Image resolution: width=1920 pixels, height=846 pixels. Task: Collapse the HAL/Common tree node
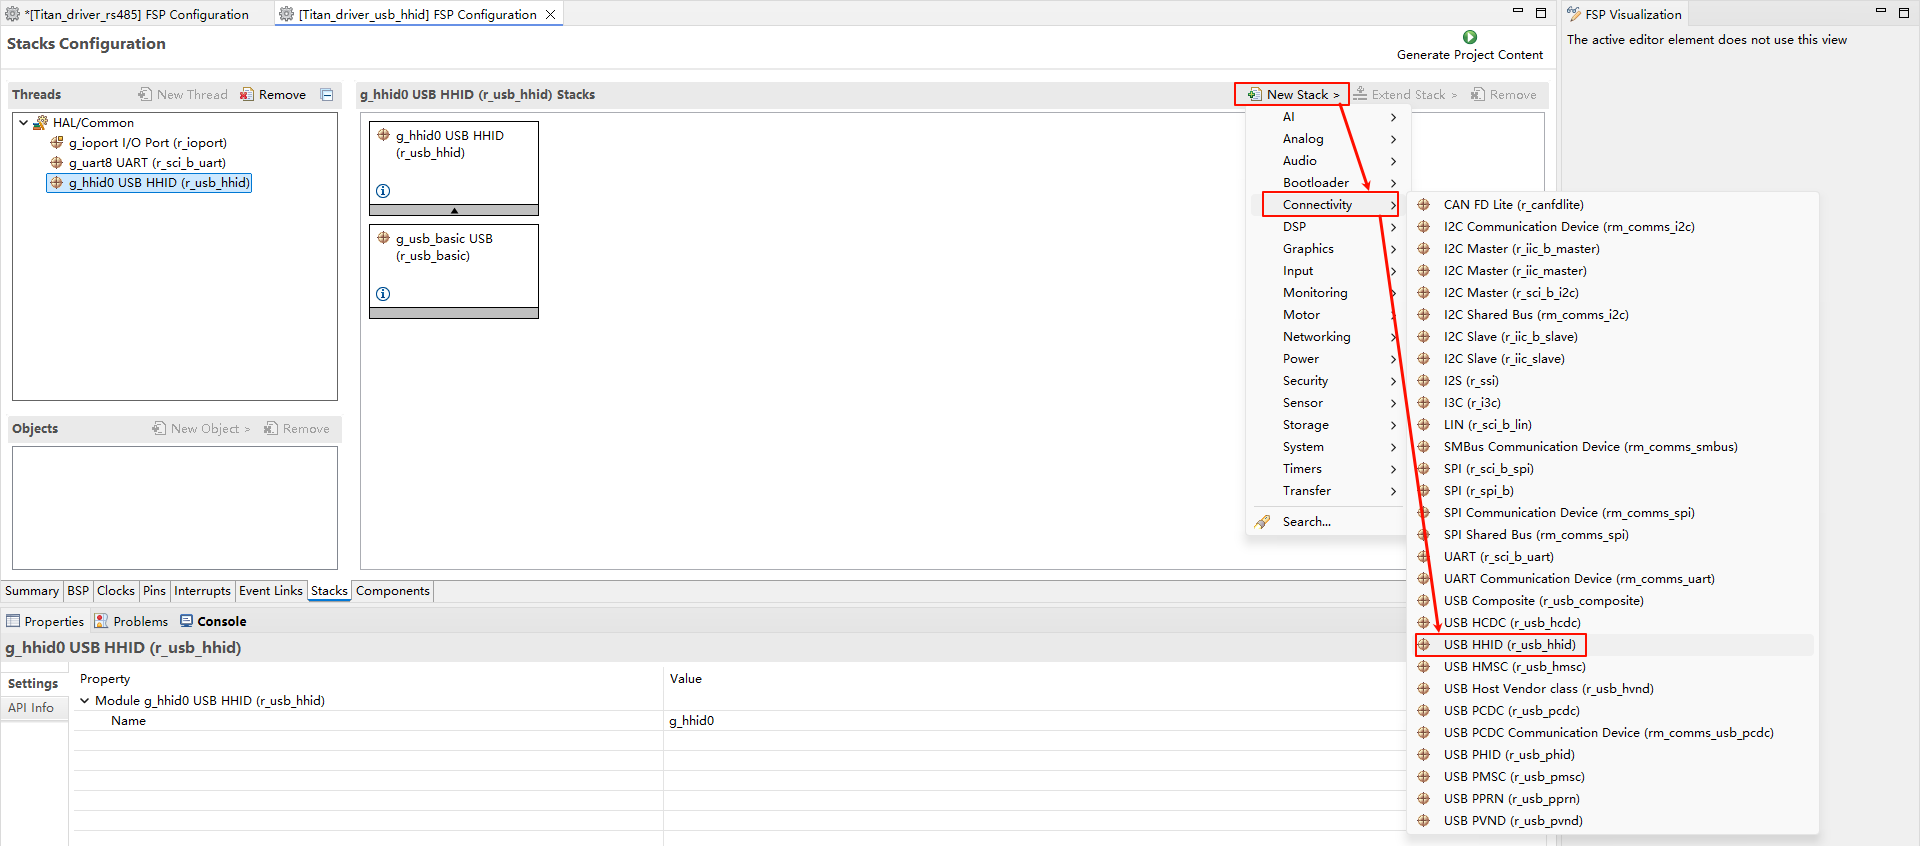23,123
